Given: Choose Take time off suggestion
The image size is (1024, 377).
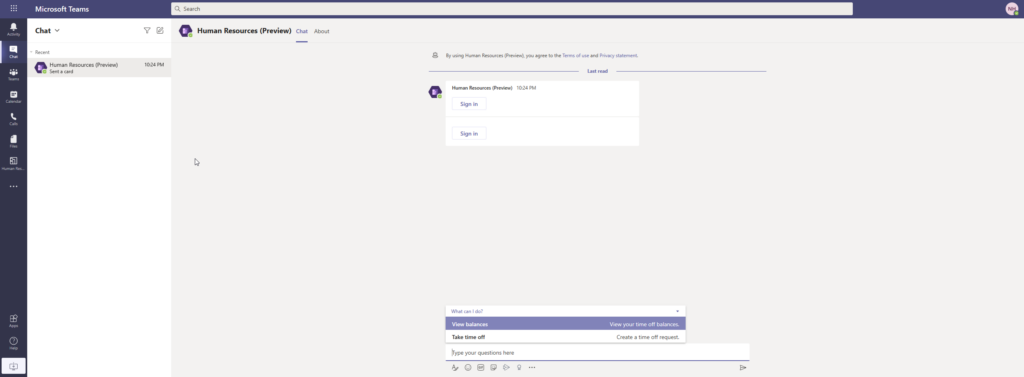Looking at the screenshot, I should tap(566, 337).
